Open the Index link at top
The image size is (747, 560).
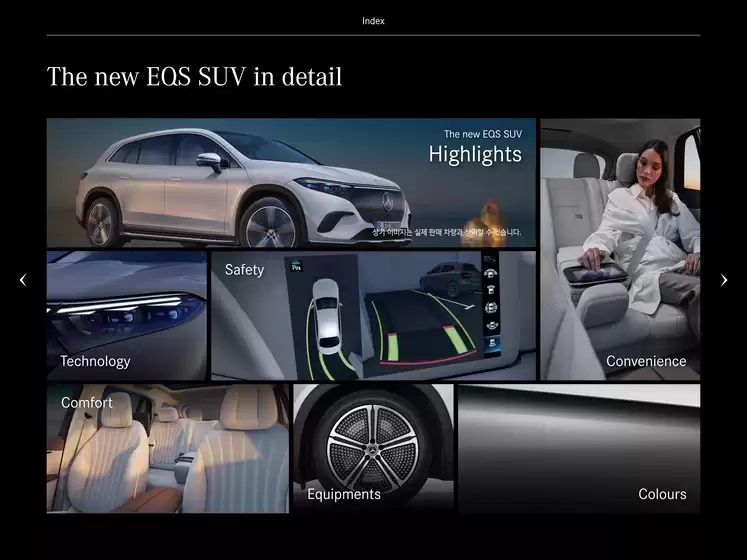coord(373,21)
